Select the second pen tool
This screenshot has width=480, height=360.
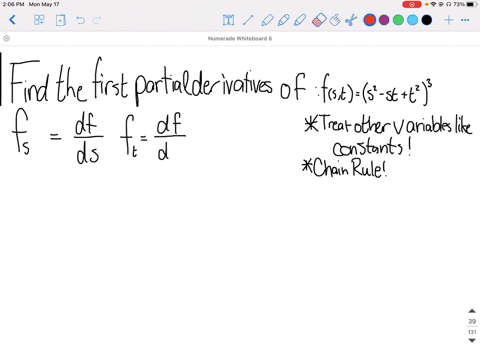click(284, 20)
